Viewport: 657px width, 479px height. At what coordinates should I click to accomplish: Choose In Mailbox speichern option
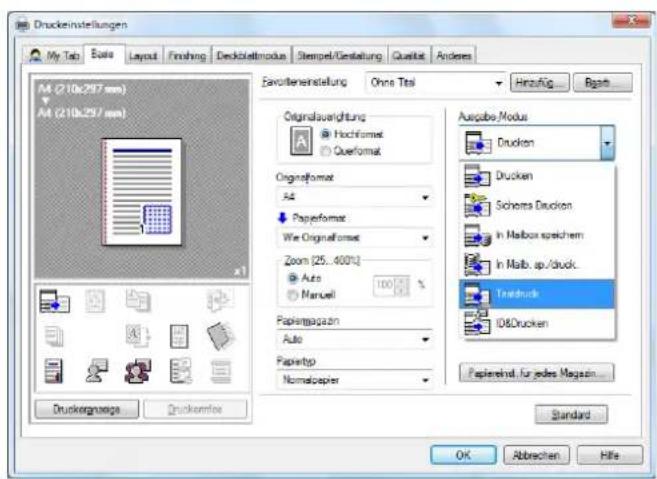tap(537, 235)
